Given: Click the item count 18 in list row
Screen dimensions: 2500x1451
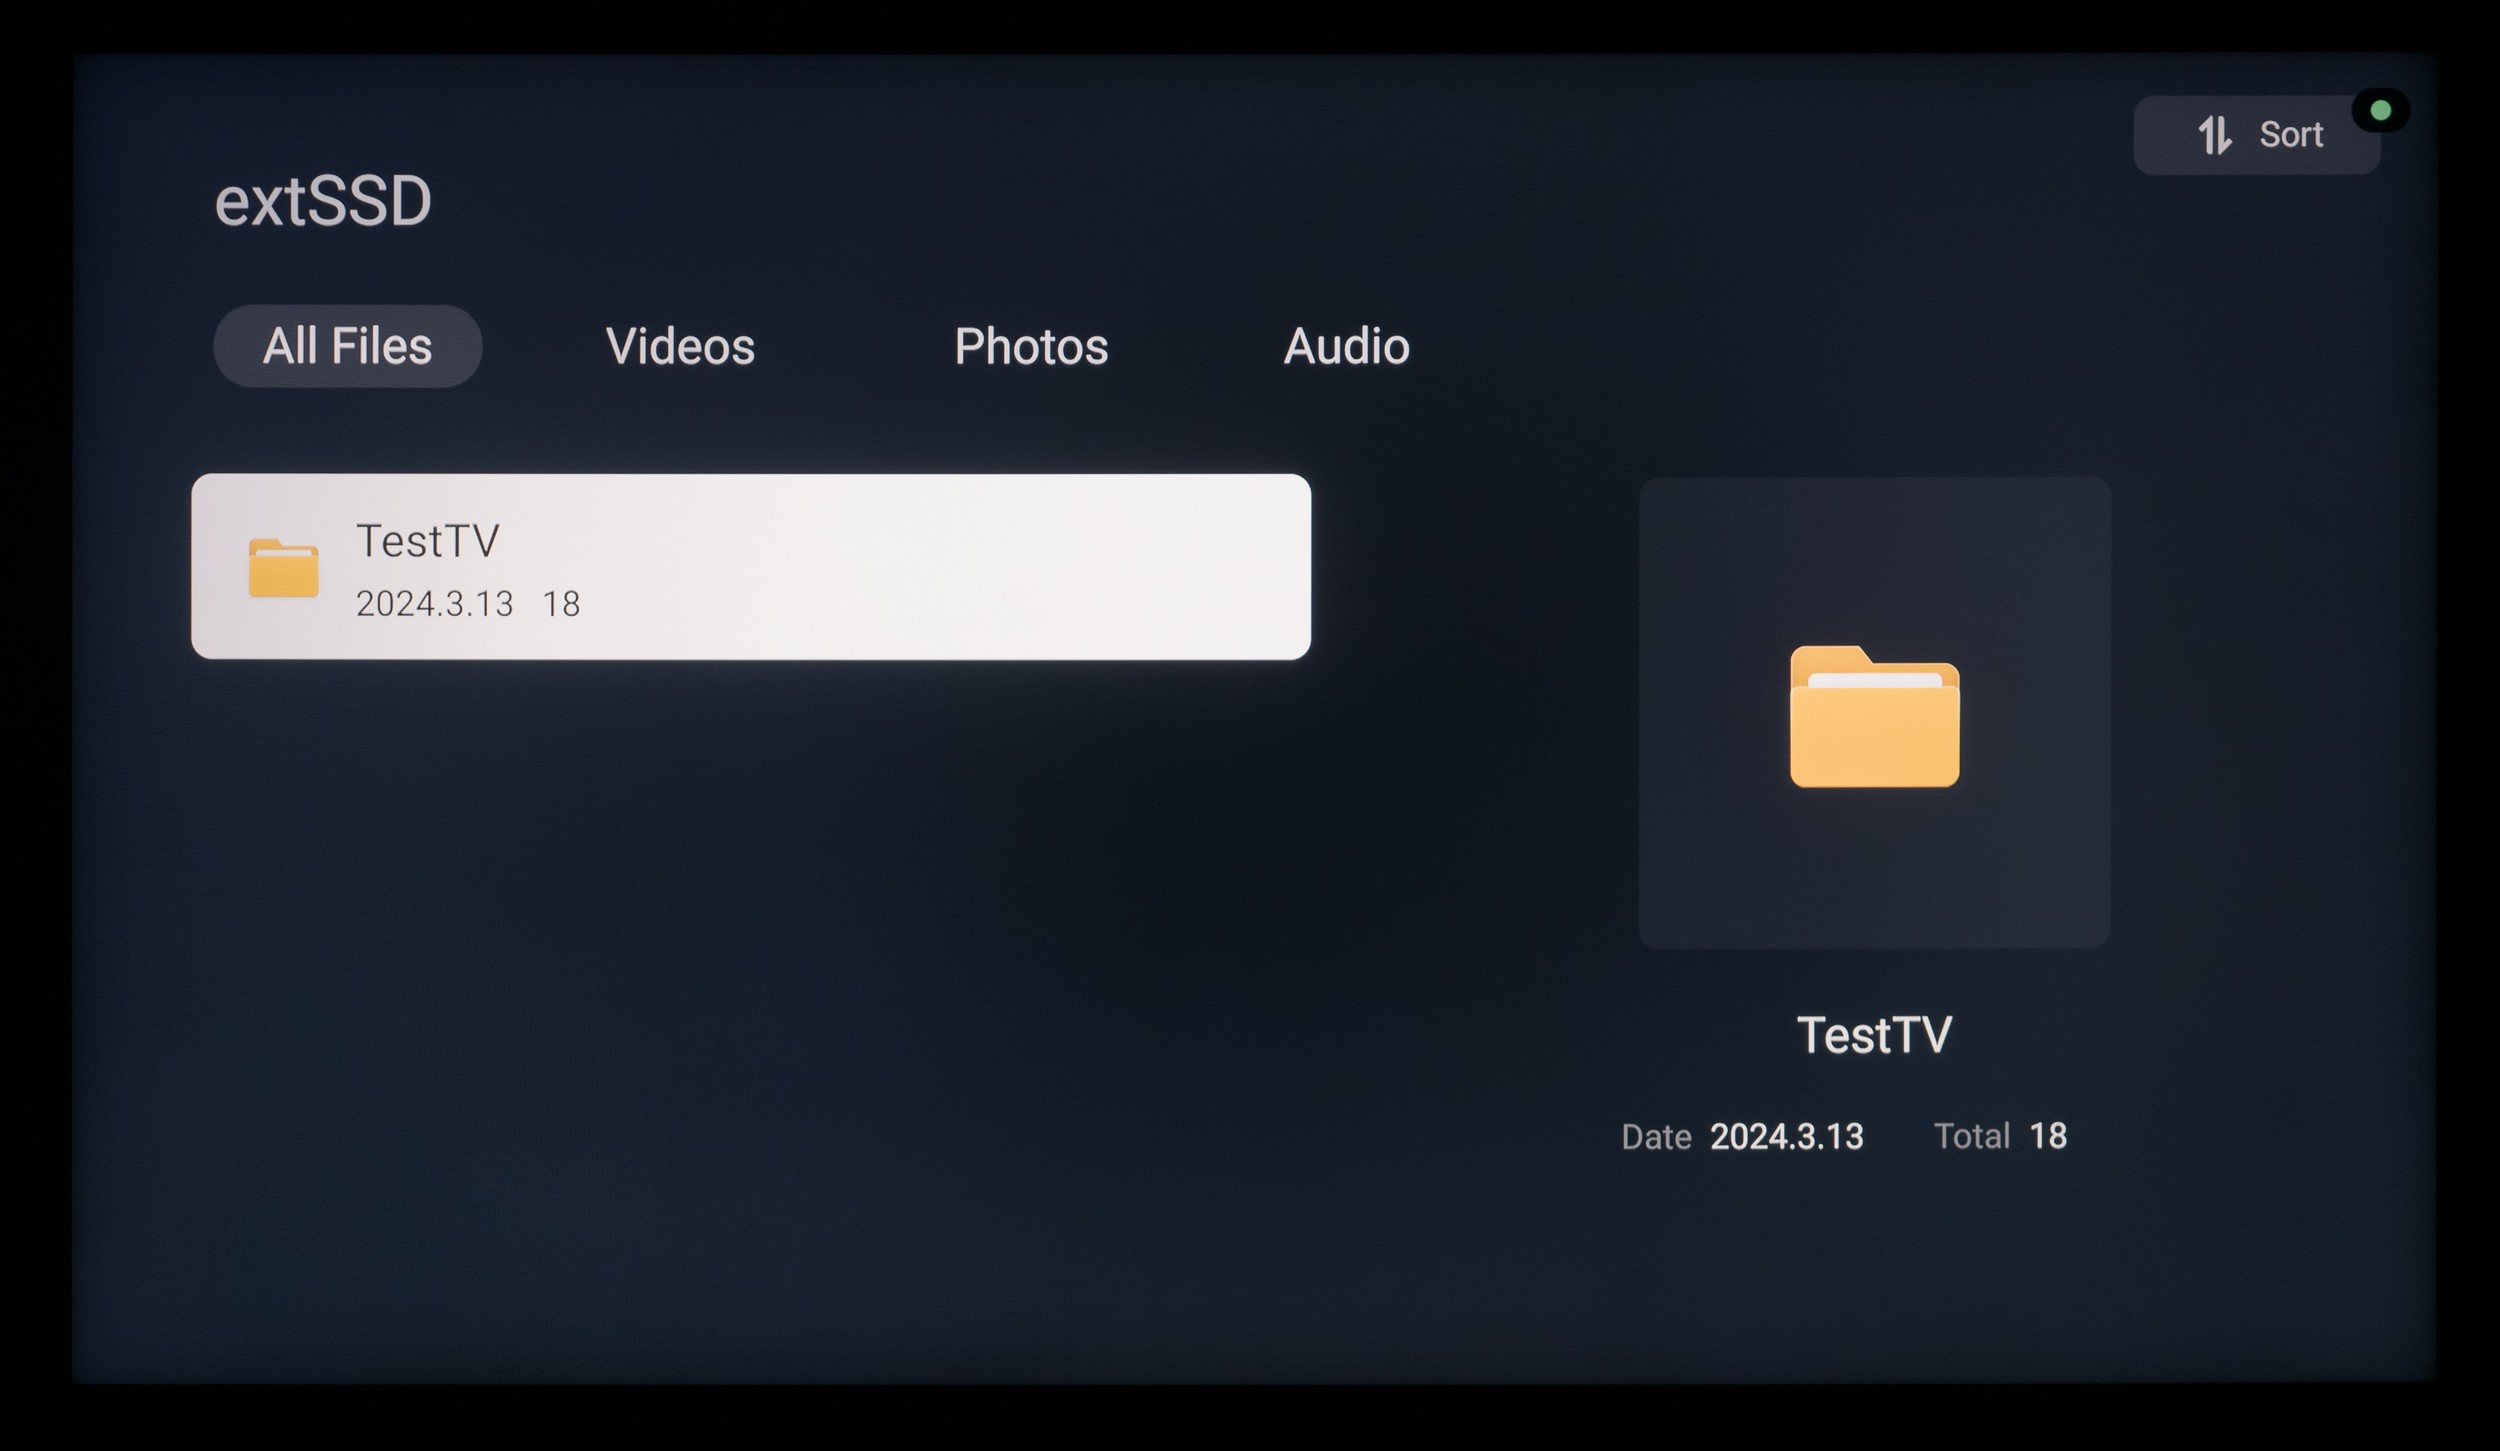Looking at the screenshot, I should (561, 604).
